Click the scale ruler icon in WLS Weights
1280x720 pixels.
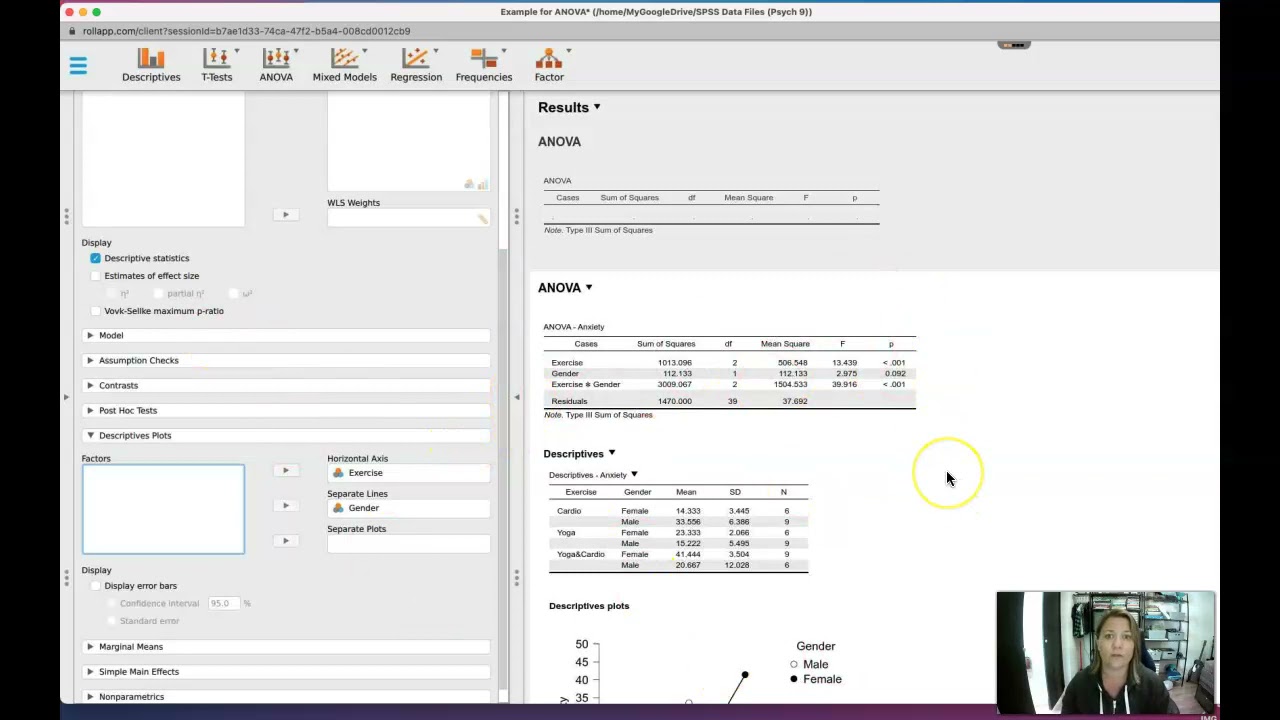coord(483,219)
